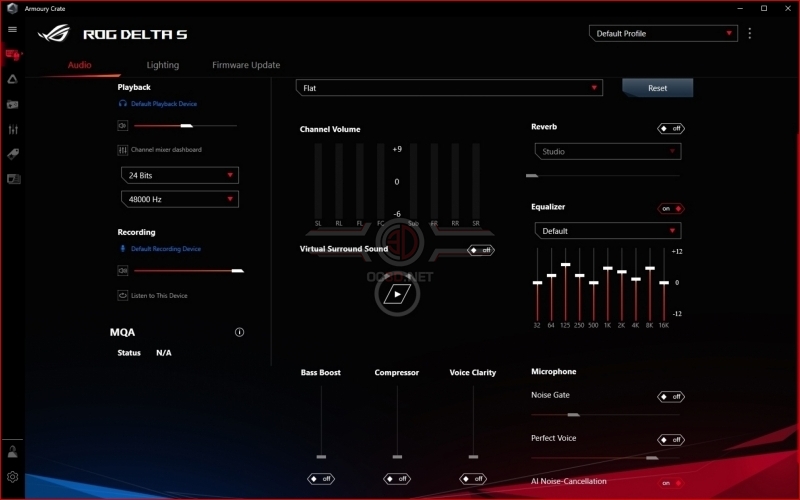Switch to the Lighting tab

pyautogui.click(x=163, y=65)
